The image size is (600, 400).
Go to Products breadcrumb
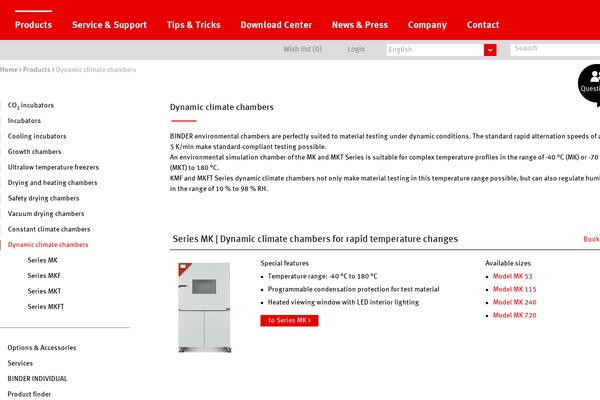36,70
